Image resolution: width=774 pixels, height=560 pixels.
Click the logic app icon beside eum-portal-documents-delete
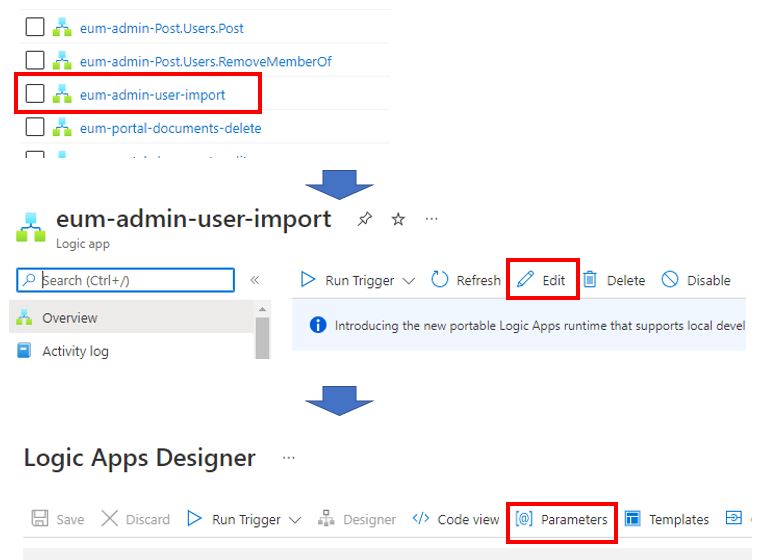(x=62, y=126)
